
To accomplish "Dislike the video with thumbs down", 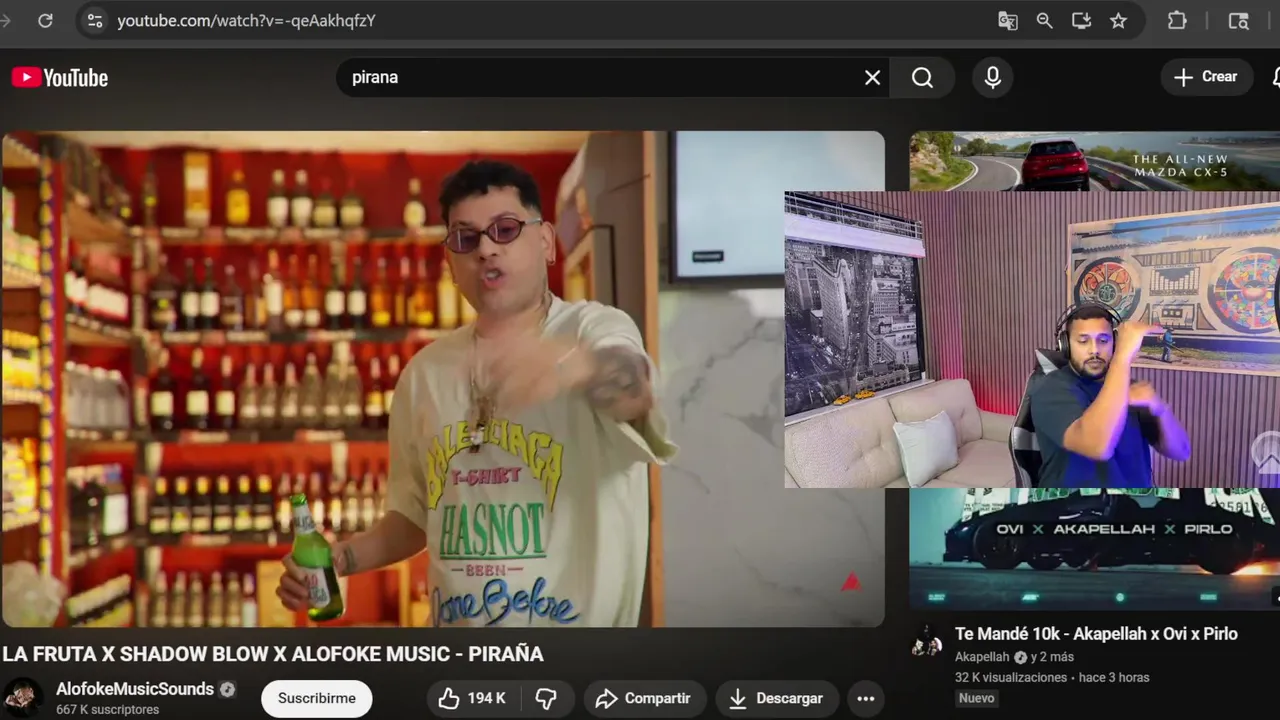I will coord(546,698).
